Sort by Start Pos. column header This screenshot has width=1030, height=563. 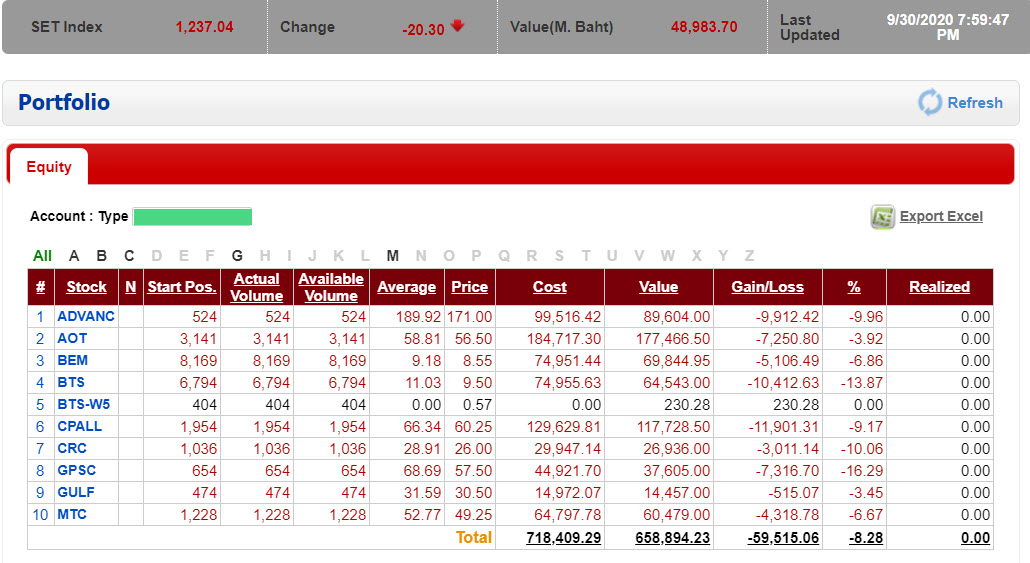point(182,287)
